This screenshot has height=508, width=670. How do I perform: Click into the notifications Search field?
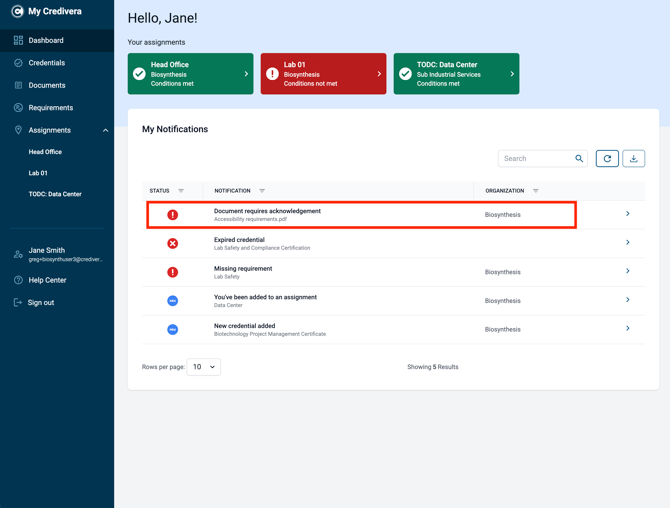click(538, 159)
